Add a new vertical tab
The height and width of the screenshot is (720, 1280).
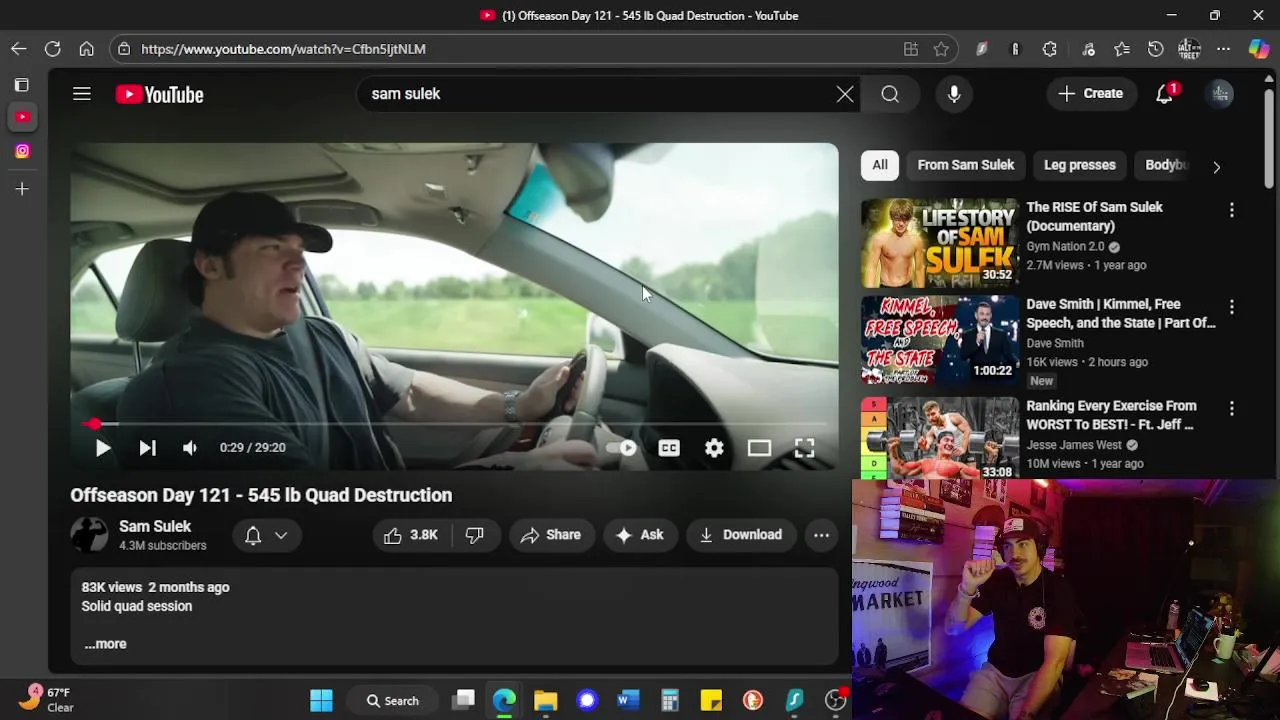pos(22,189)
